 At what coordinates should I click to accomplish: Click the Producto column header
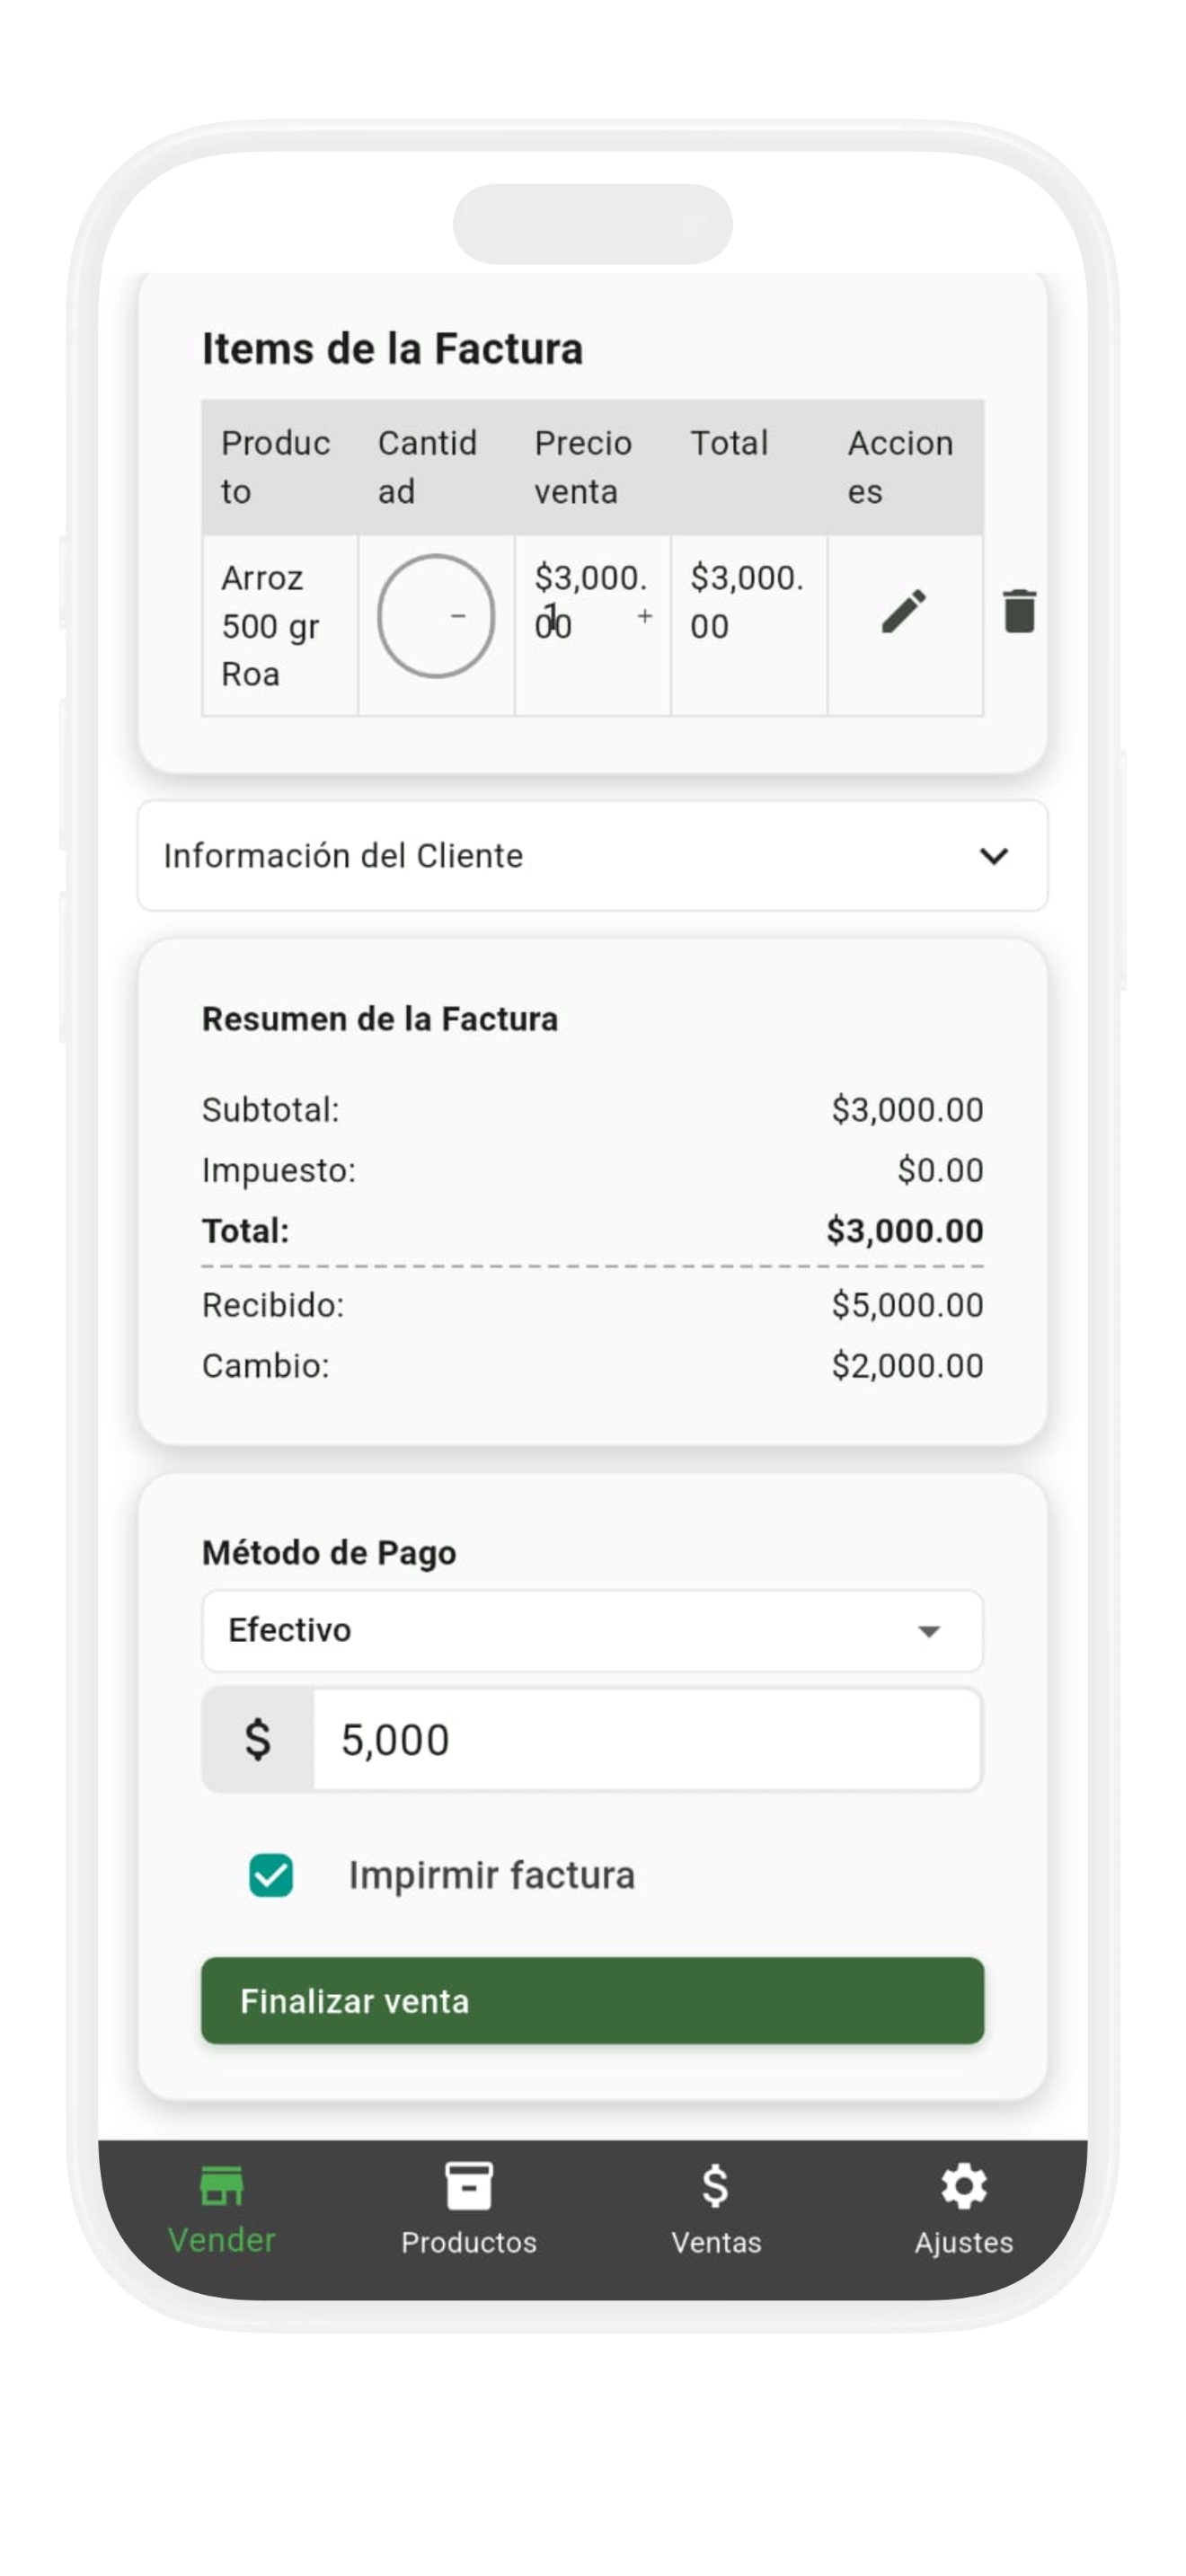[x=276, y=467]
